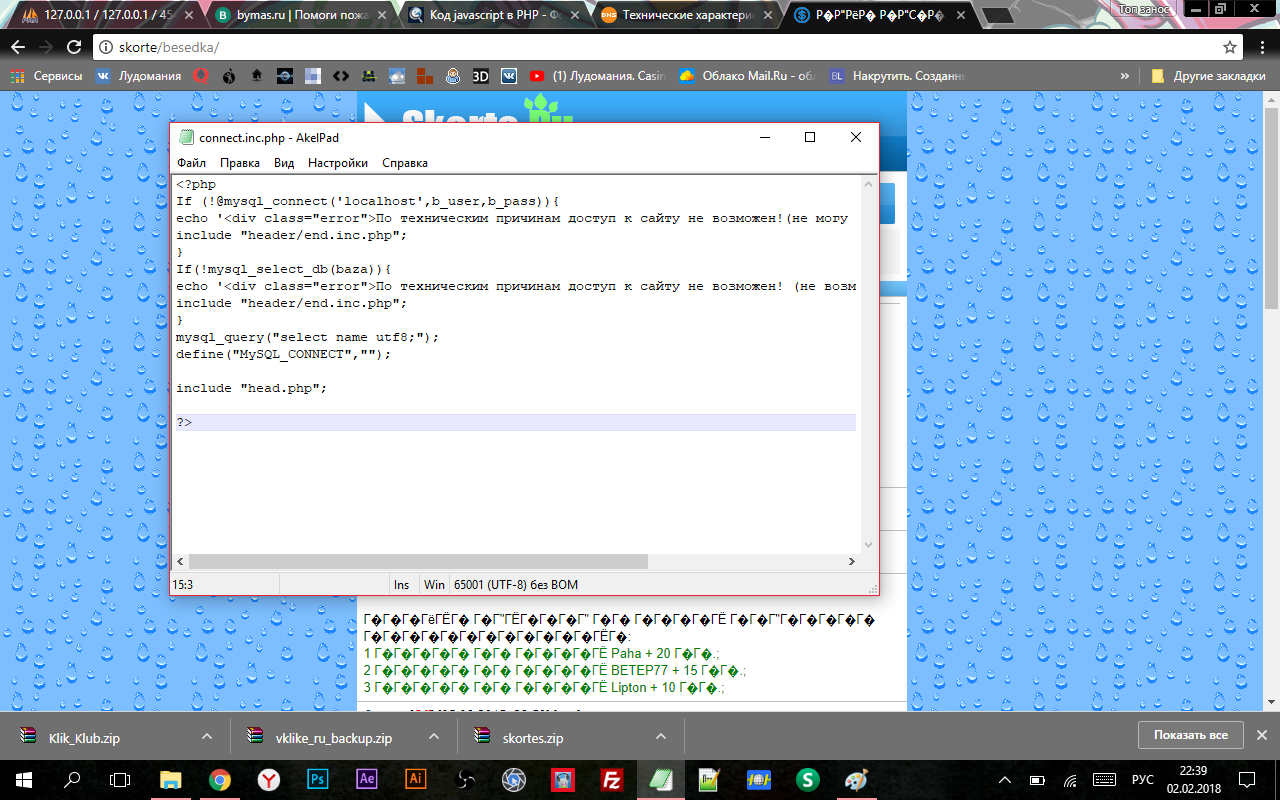This screenshot has height=800, width=1280.
Task: Open the YouTube 'Лудомания. Casino' bookmark
Action: (597, 76)
